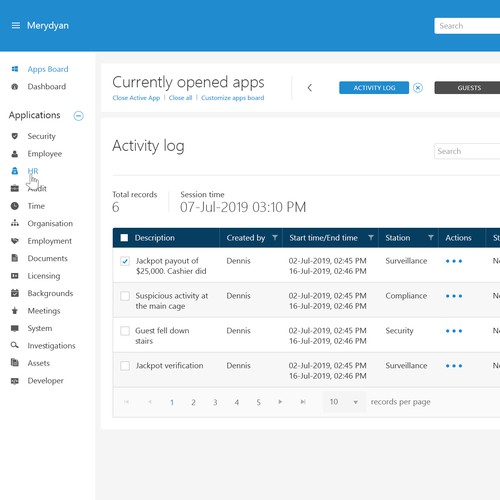Collapse the Applications section
Image resolution: width=500 pixels, height=500 pixels.
(x=78, y=116)
